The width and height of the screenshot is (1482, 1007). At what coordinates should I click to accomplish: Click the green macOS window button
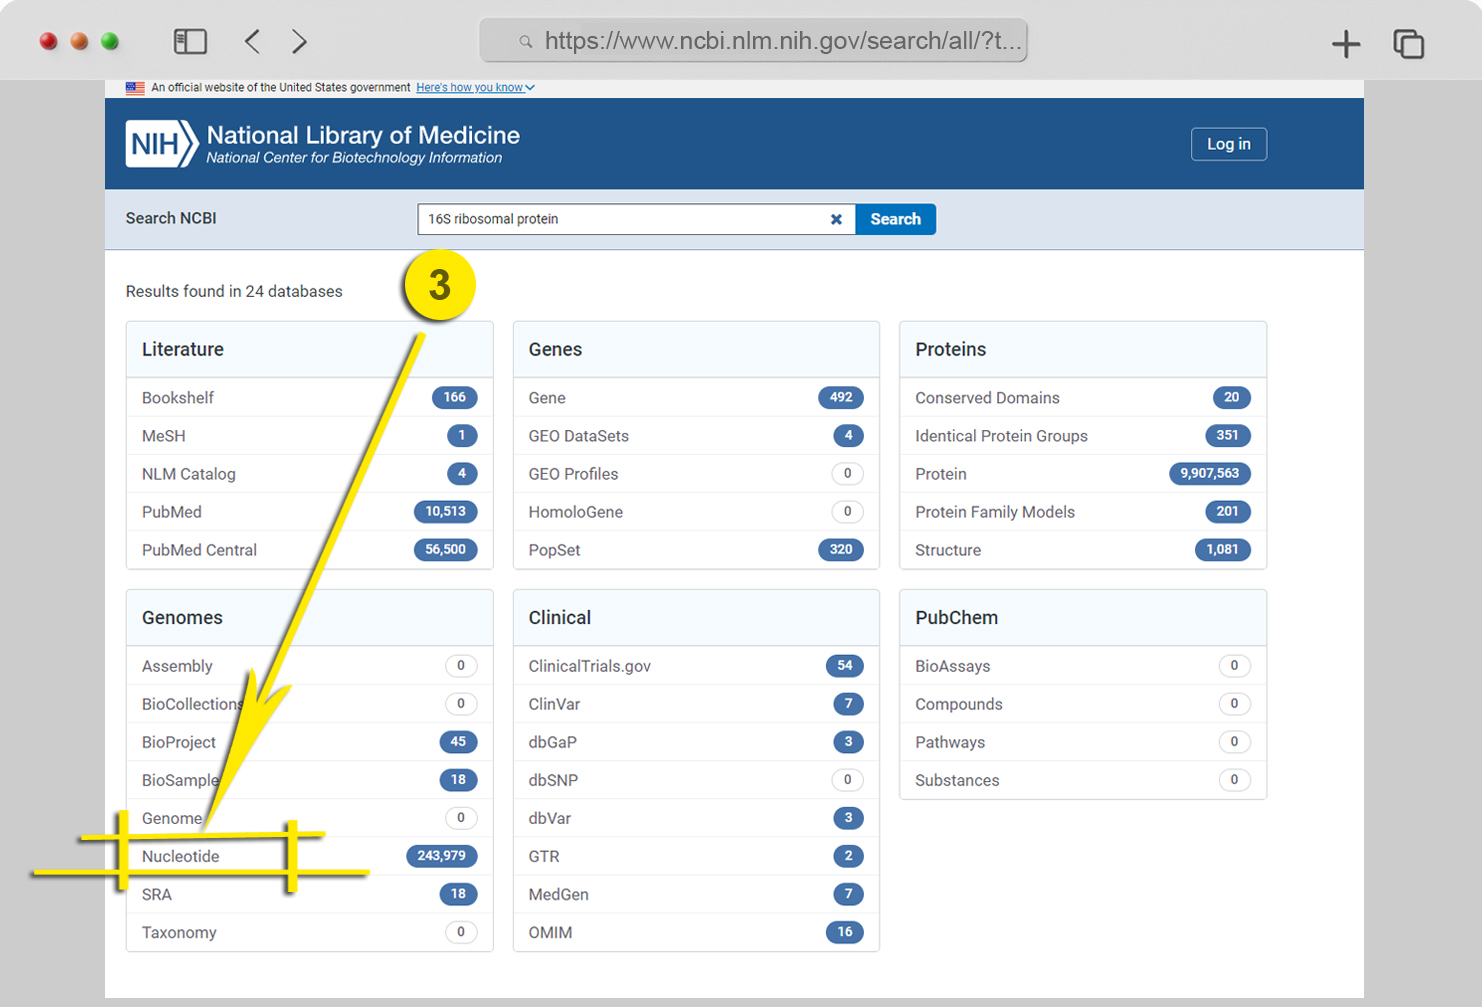click(x=110, y=41)
